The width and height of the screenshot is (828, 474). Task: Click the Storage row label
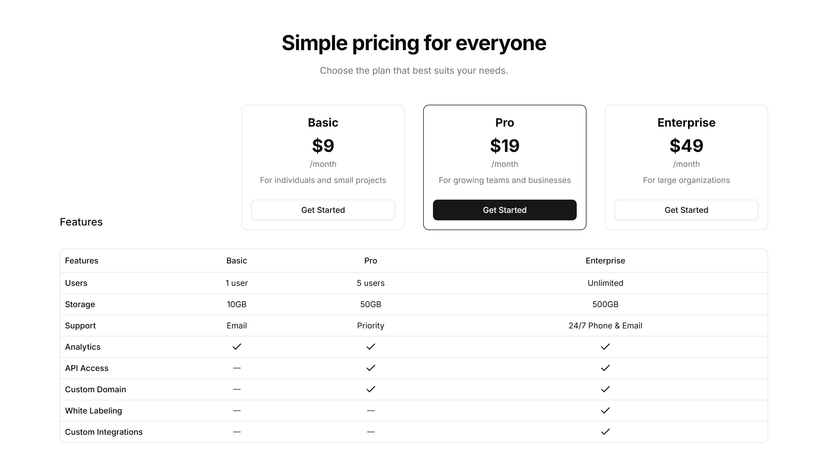(x=80, y=304)
